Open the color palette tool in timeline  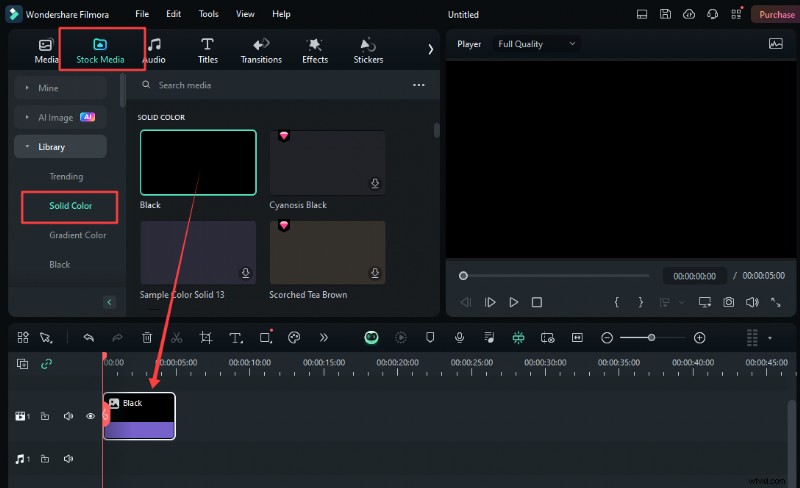294,338
